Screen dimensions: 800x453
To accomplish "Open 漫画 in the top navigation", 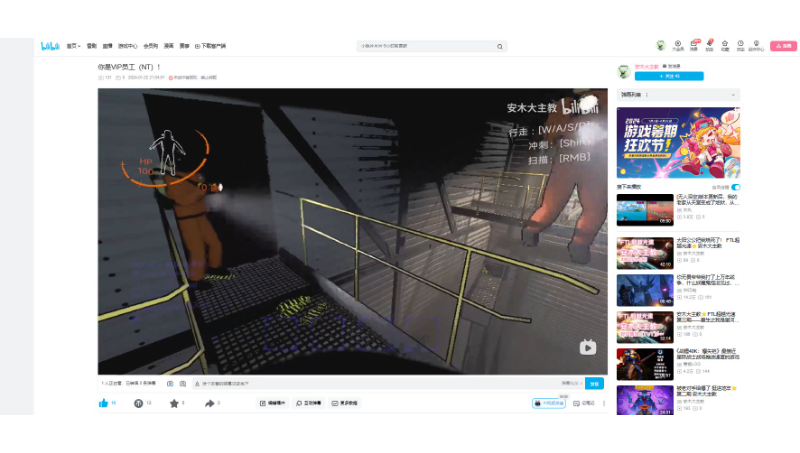I will pyautogui.click(x=169, y=46).
